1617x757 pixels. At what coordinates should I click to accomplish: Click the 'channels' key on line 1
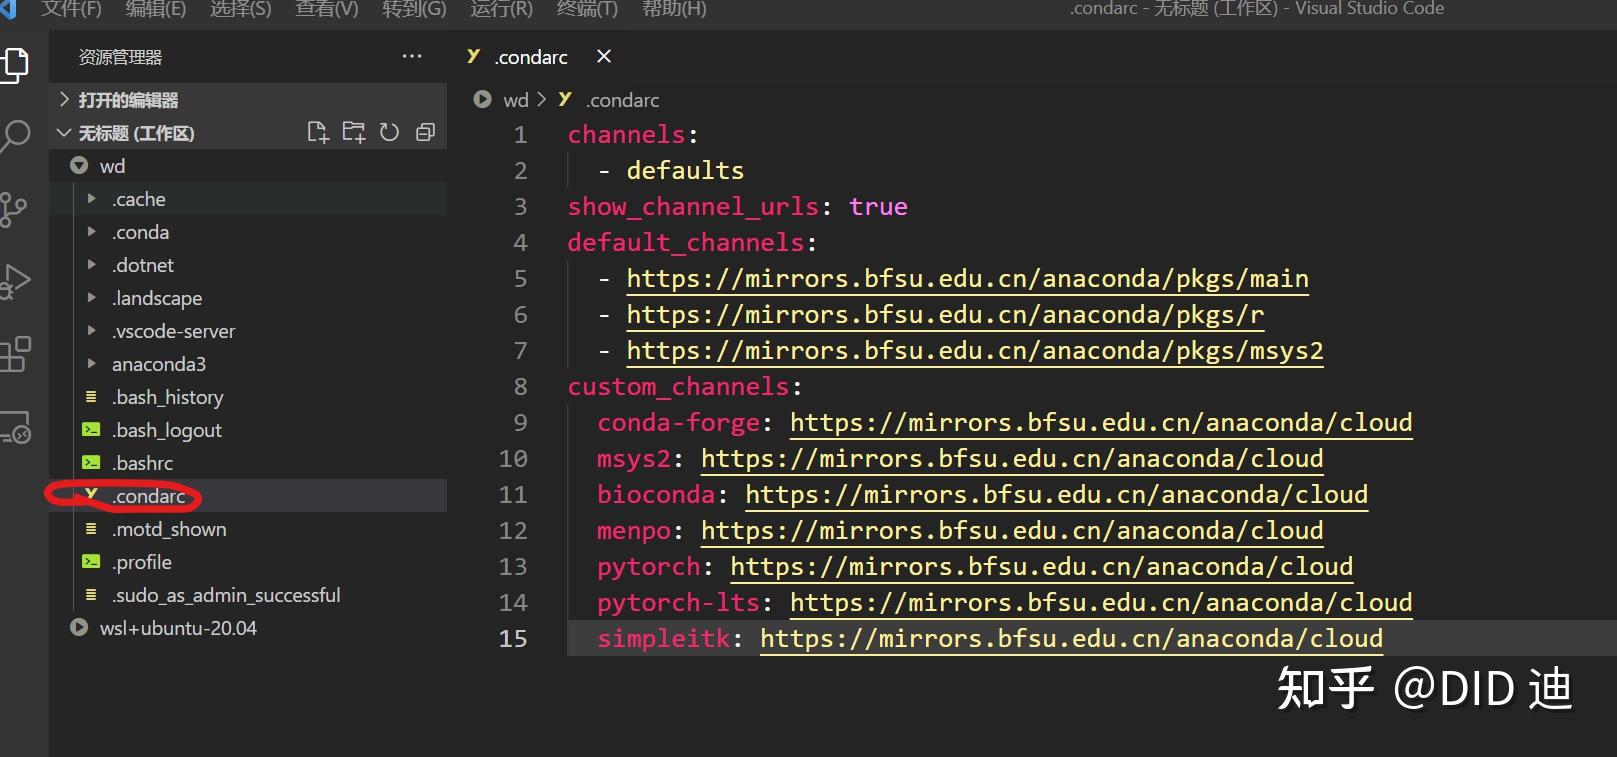627,135
